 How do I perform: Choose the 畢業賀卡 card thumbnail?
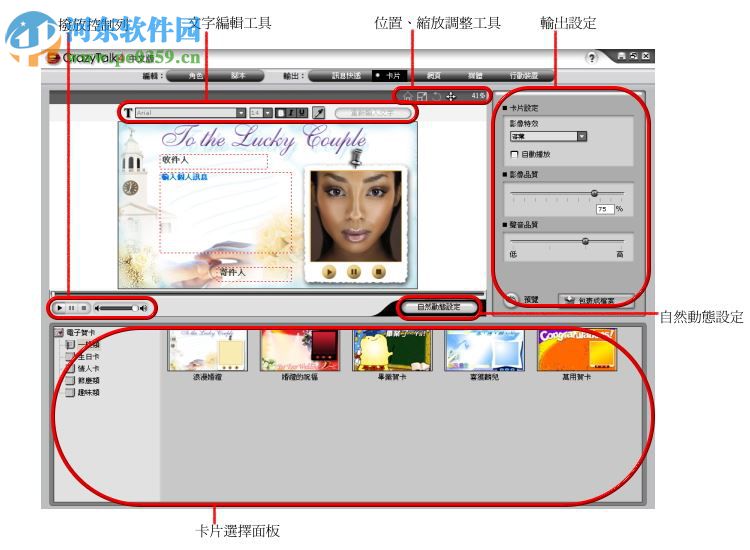pos(392,350)
